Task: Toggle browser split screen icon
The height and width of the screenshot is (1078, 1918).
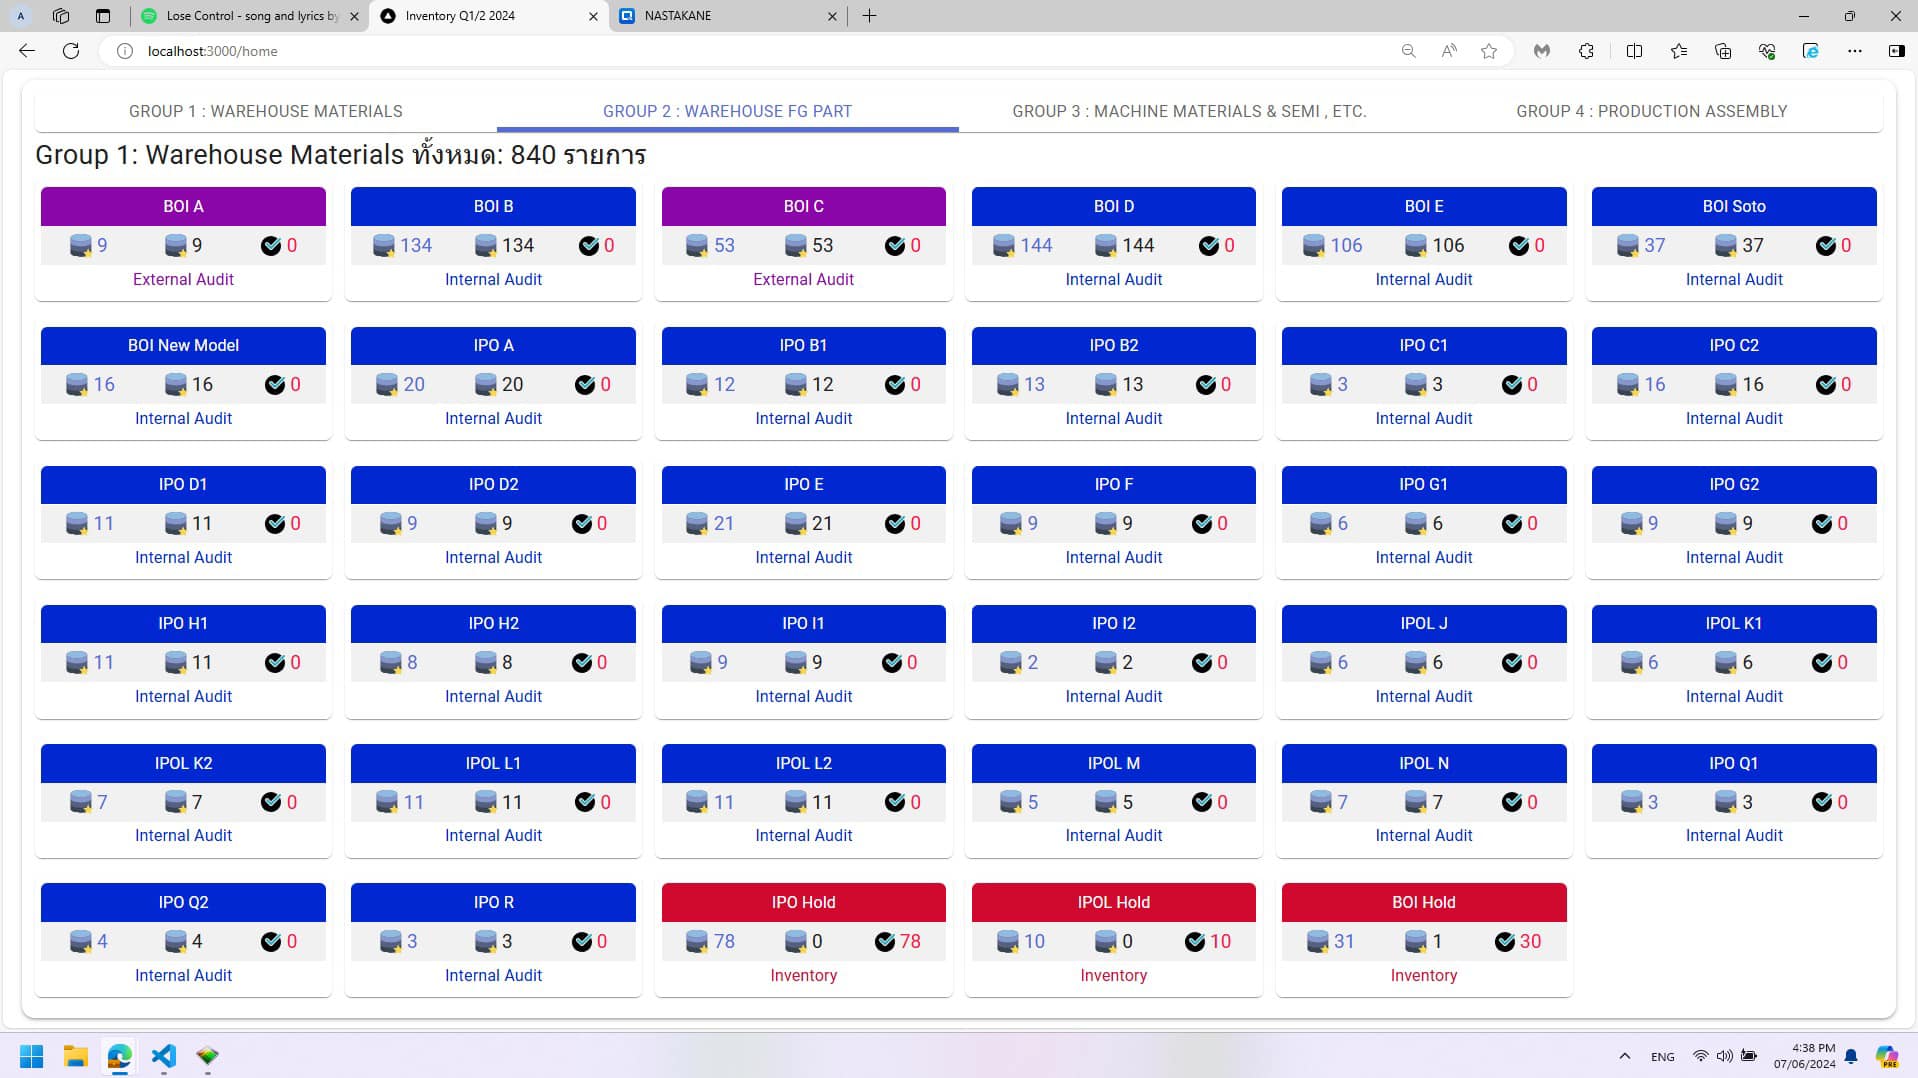Action: pyautogui.click(x=1634, y=51)
